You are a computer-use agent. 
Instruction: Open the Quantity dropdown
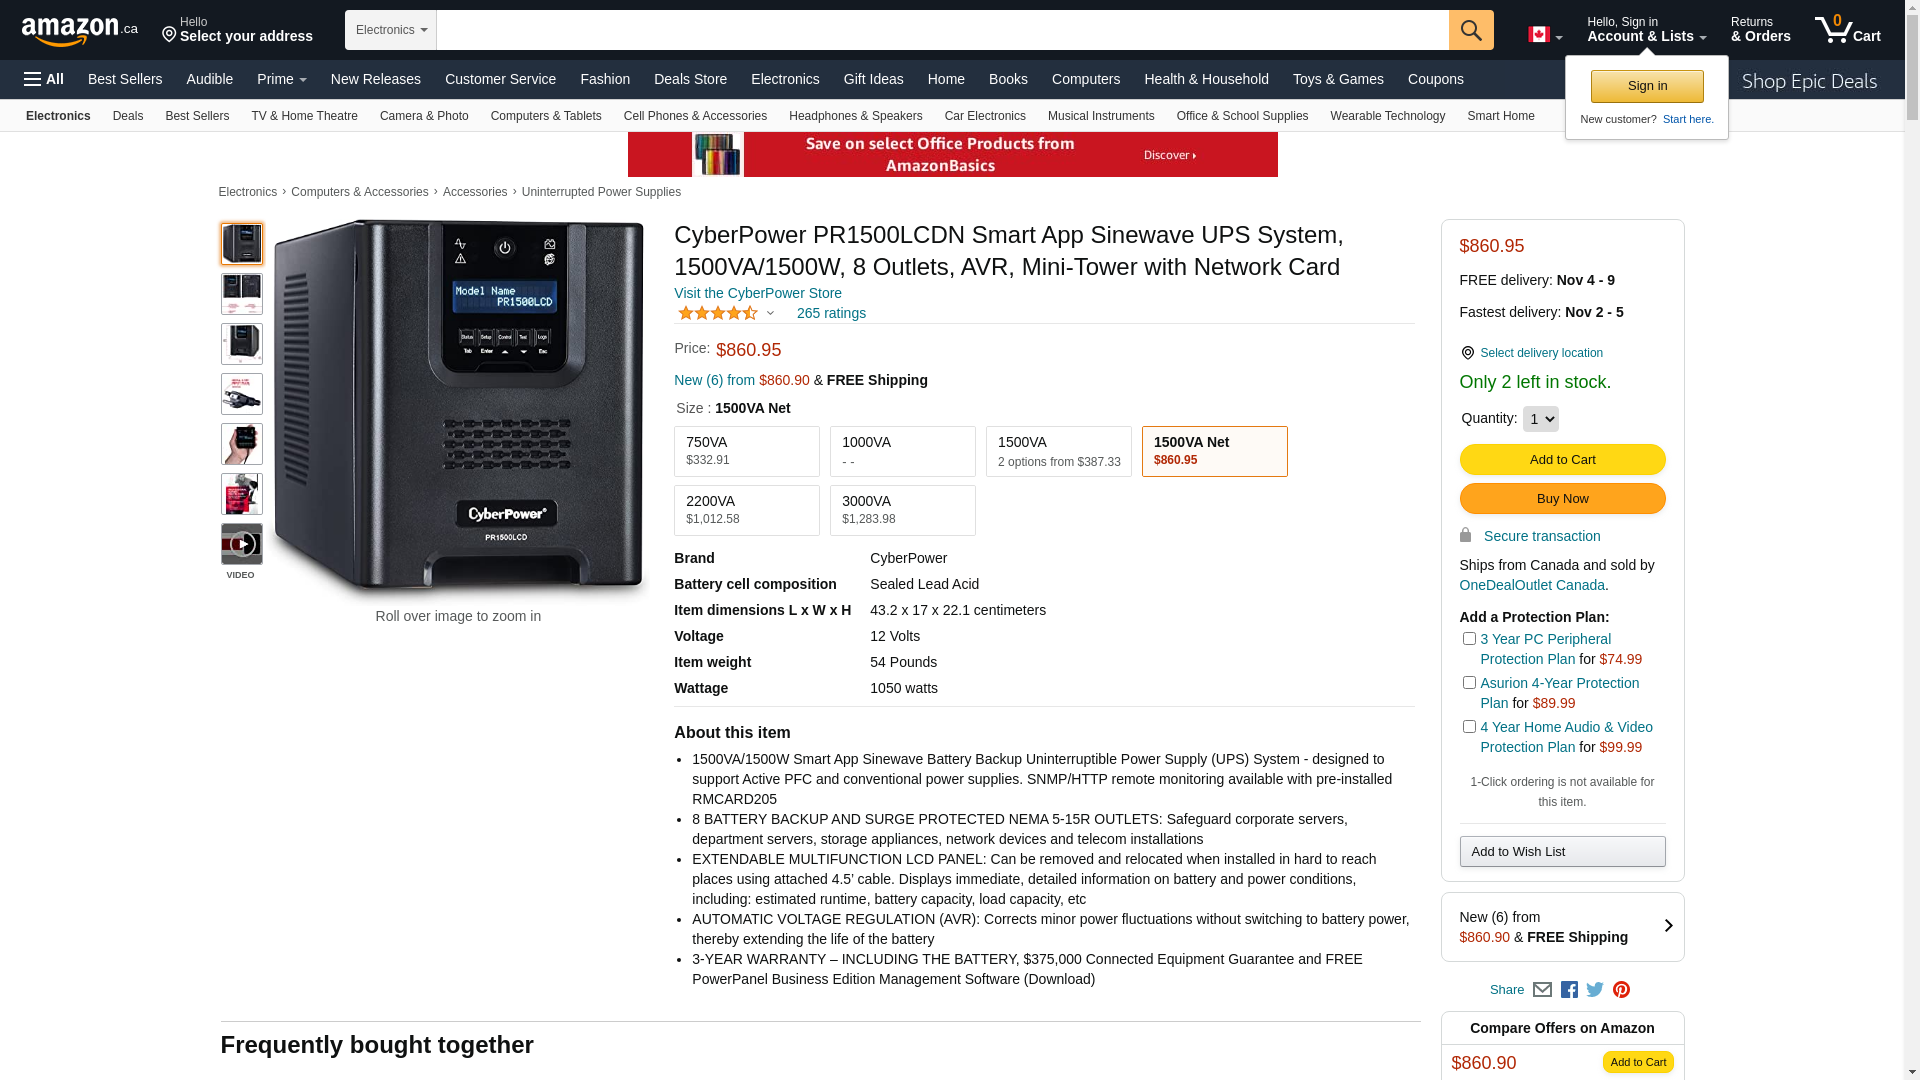click(x=1540, y=419)
